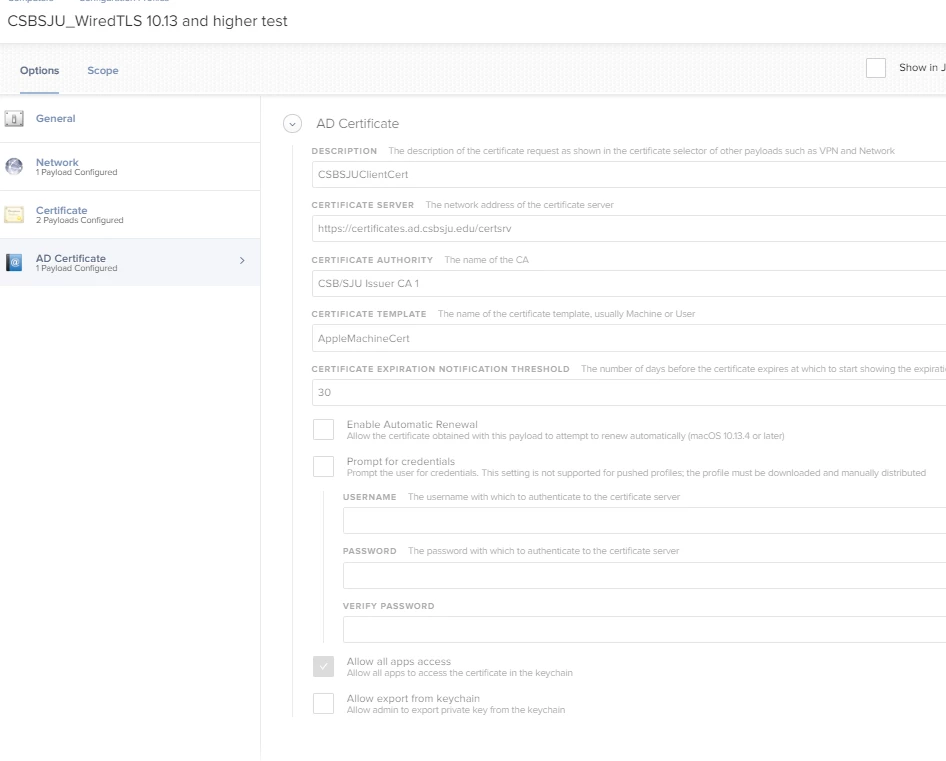Click the AD Certificate section heading

358,124
